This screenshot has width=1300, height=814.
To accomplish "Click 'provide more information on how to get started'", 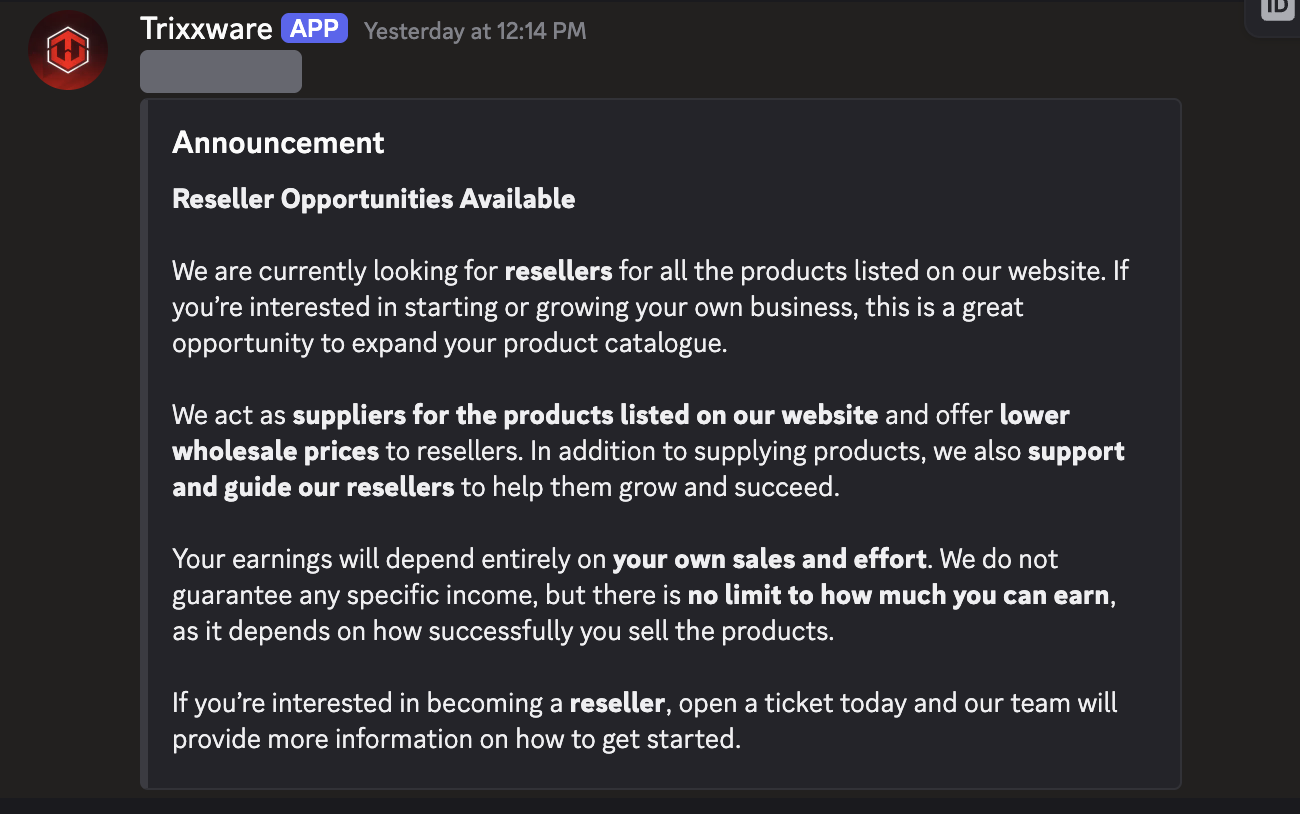I will [456, 739].
